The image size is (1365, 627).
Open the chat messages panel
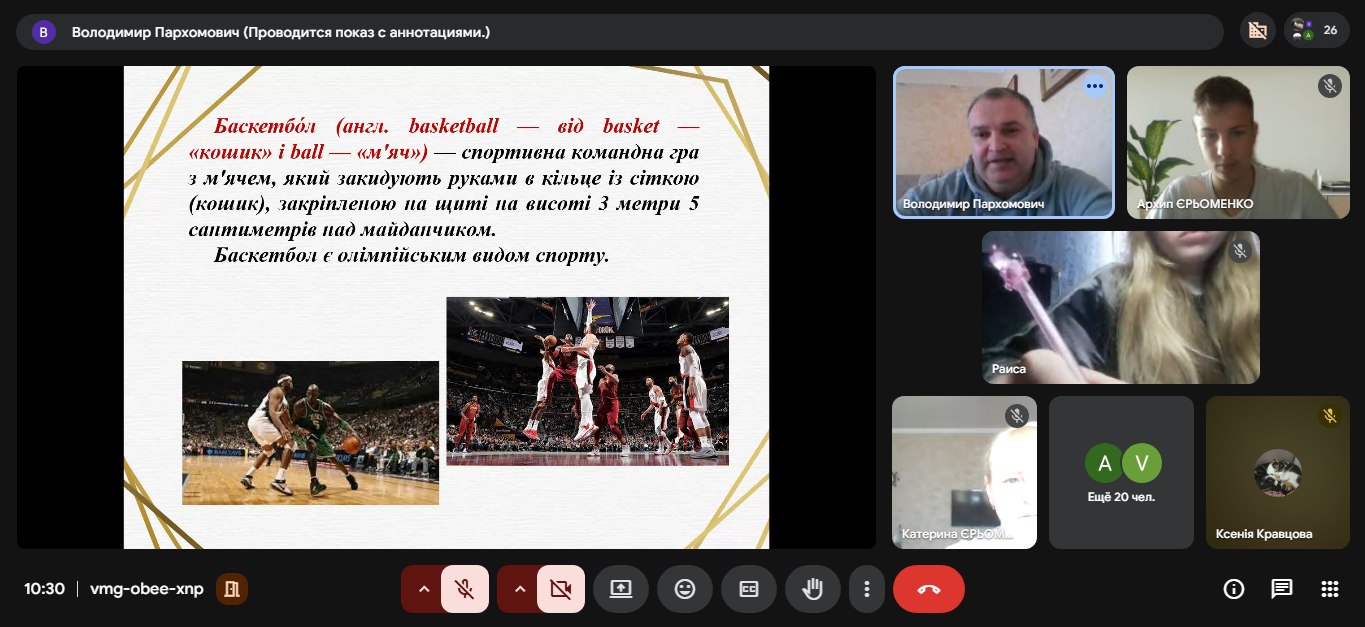pos(1281,589)
